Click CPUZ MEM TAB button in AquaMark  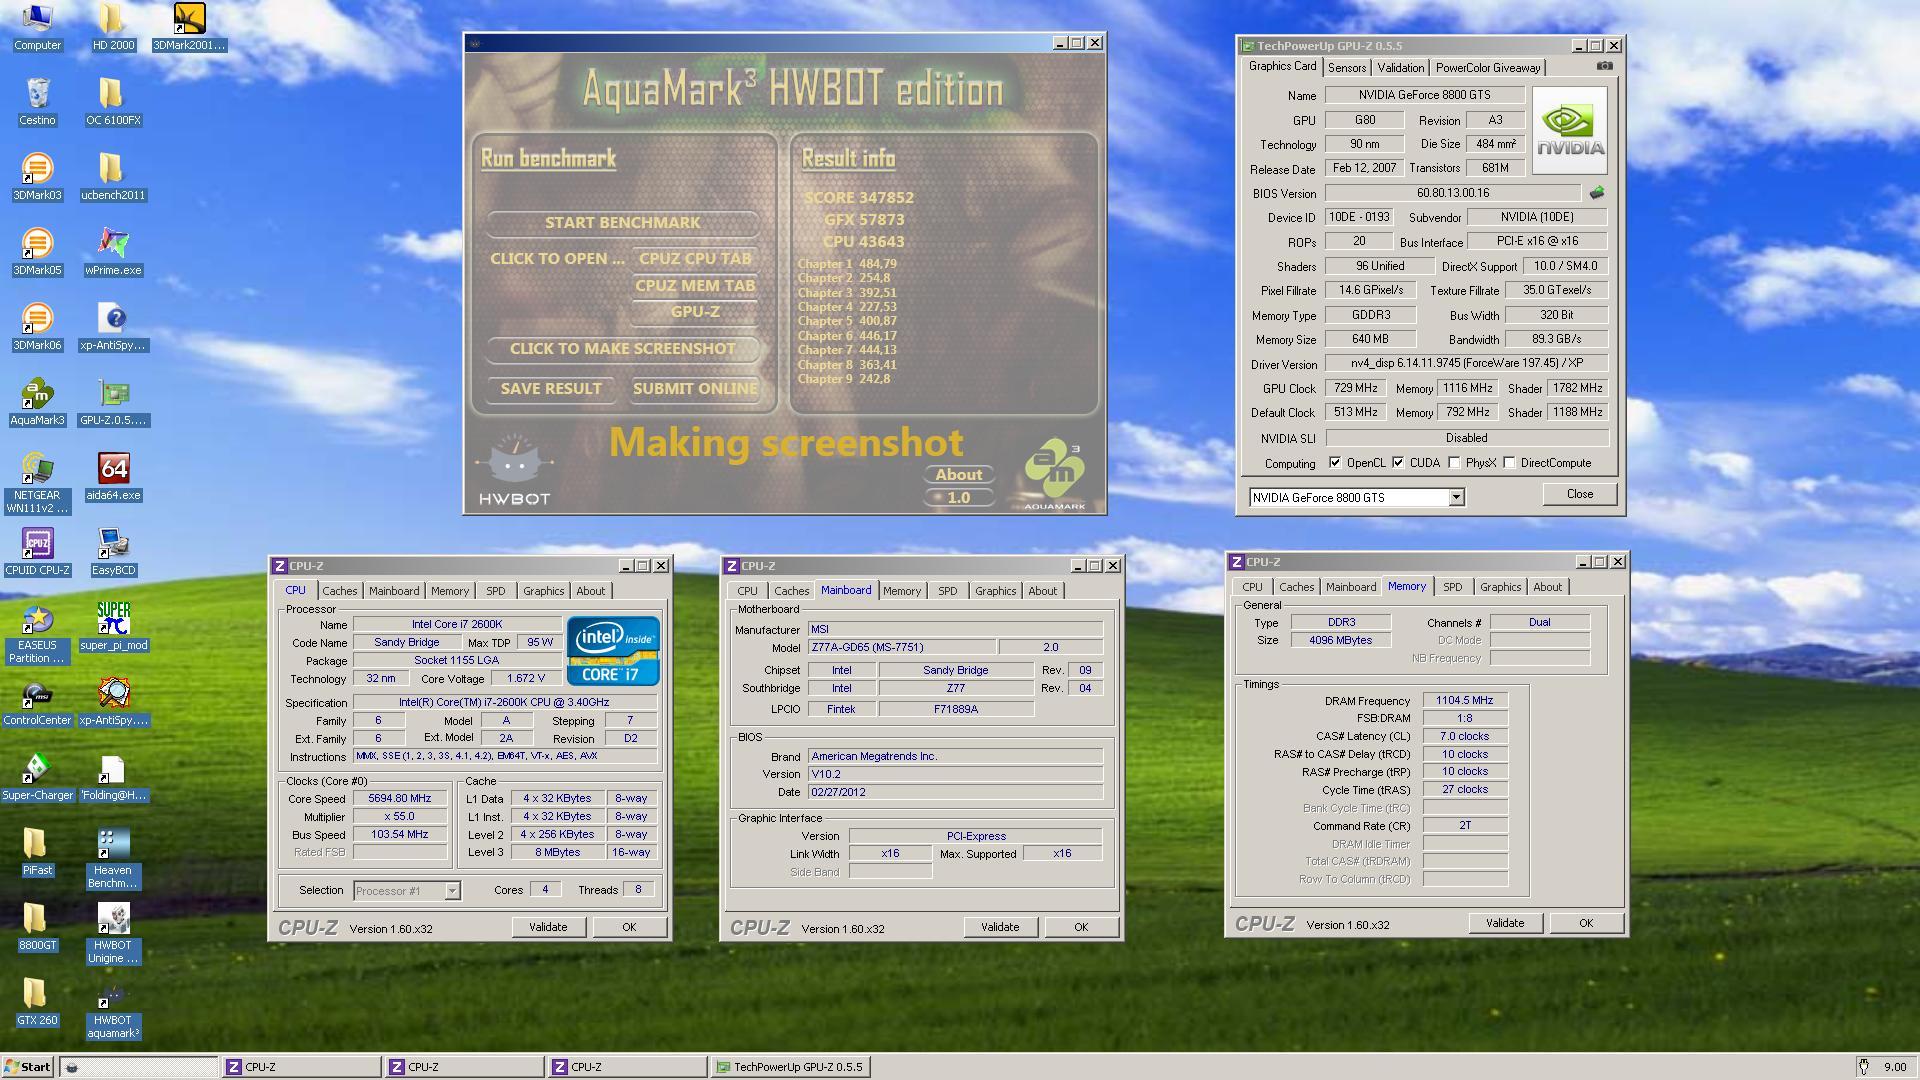(695, 285)
